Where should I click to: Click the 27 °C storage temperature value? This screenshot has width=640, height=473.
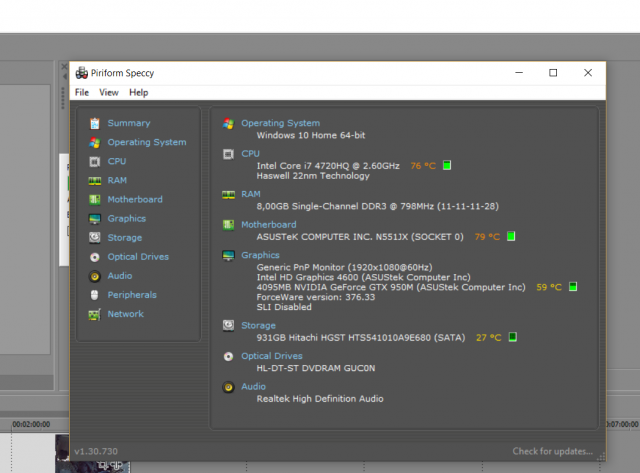pyautogui.click(x=489, y=338)
